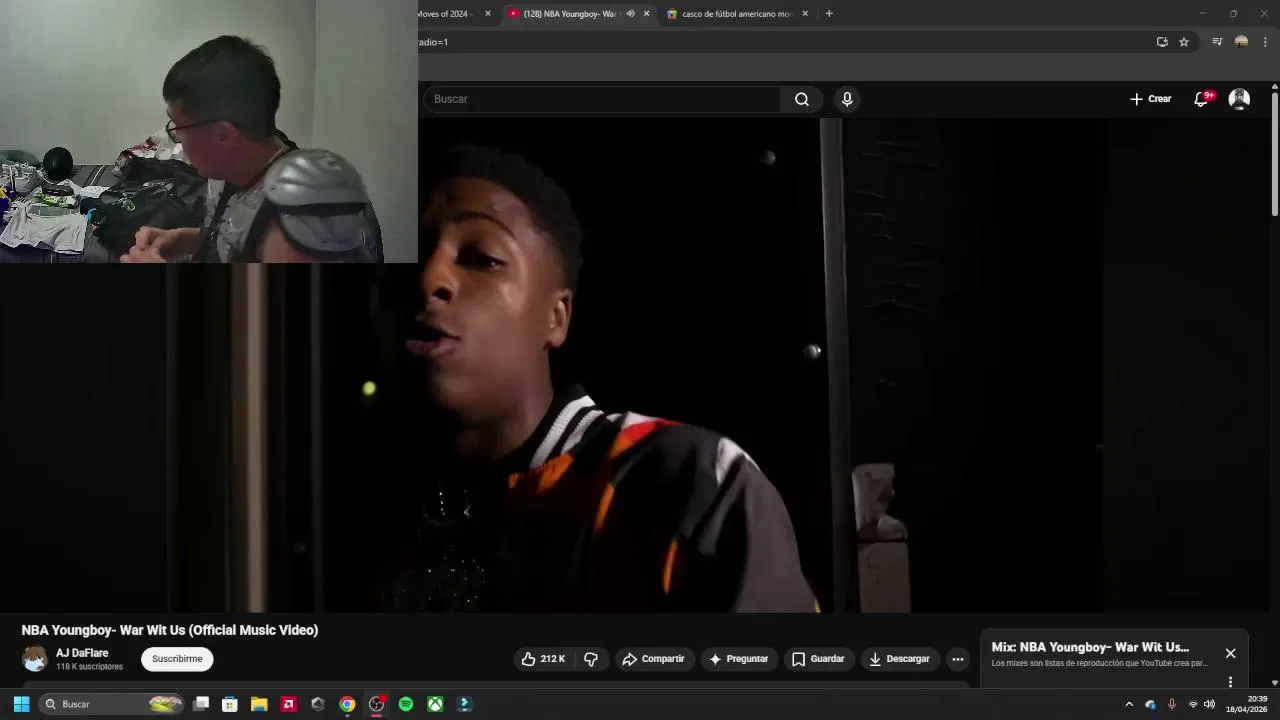Close the Mix: NBA Youngboy panel
The height and width of the screenshot is (720, 1280).
[x=1231, y=653]
